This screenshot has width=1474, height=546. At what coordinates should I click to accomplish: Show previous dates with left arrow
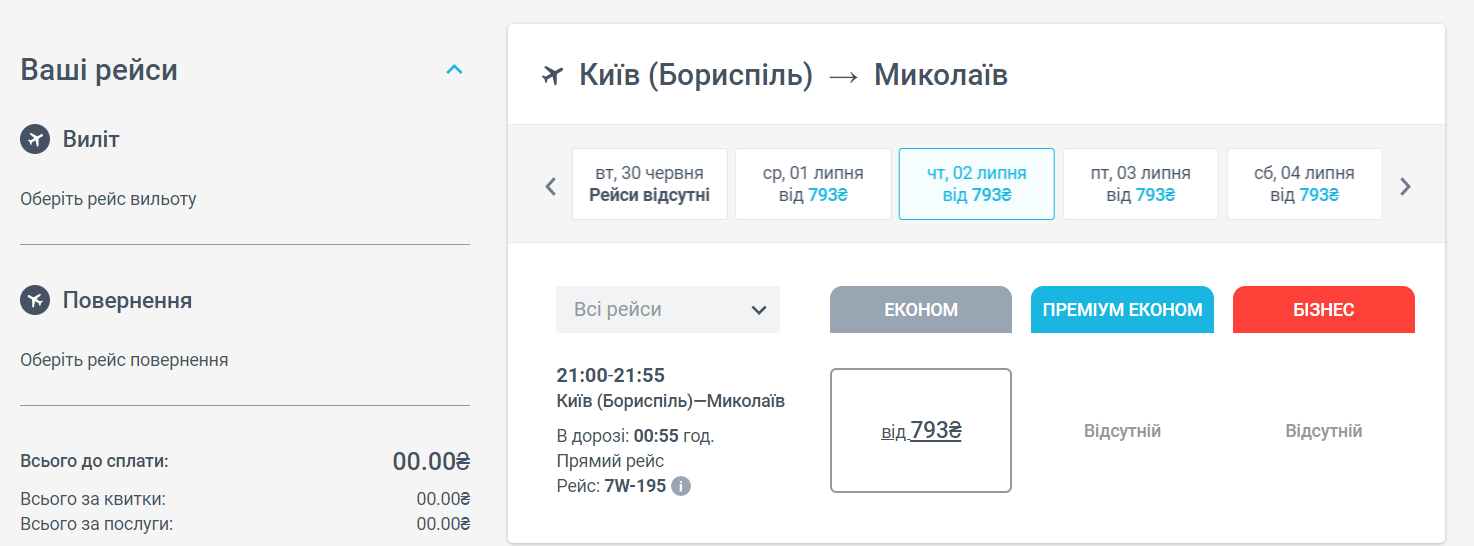(550, 186)
